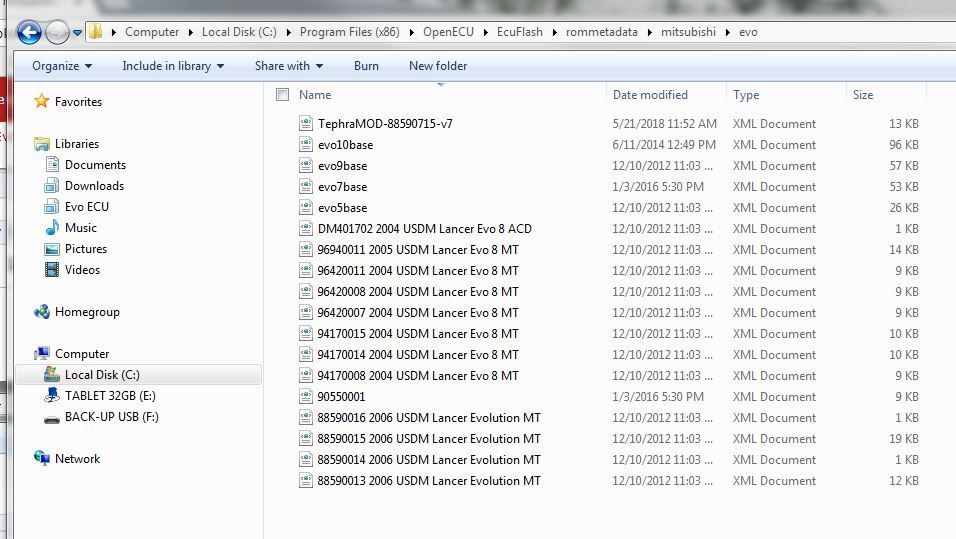Click OpenECU in the address breadcrumb
Screen dimensions: 956x539
point(448,32)
